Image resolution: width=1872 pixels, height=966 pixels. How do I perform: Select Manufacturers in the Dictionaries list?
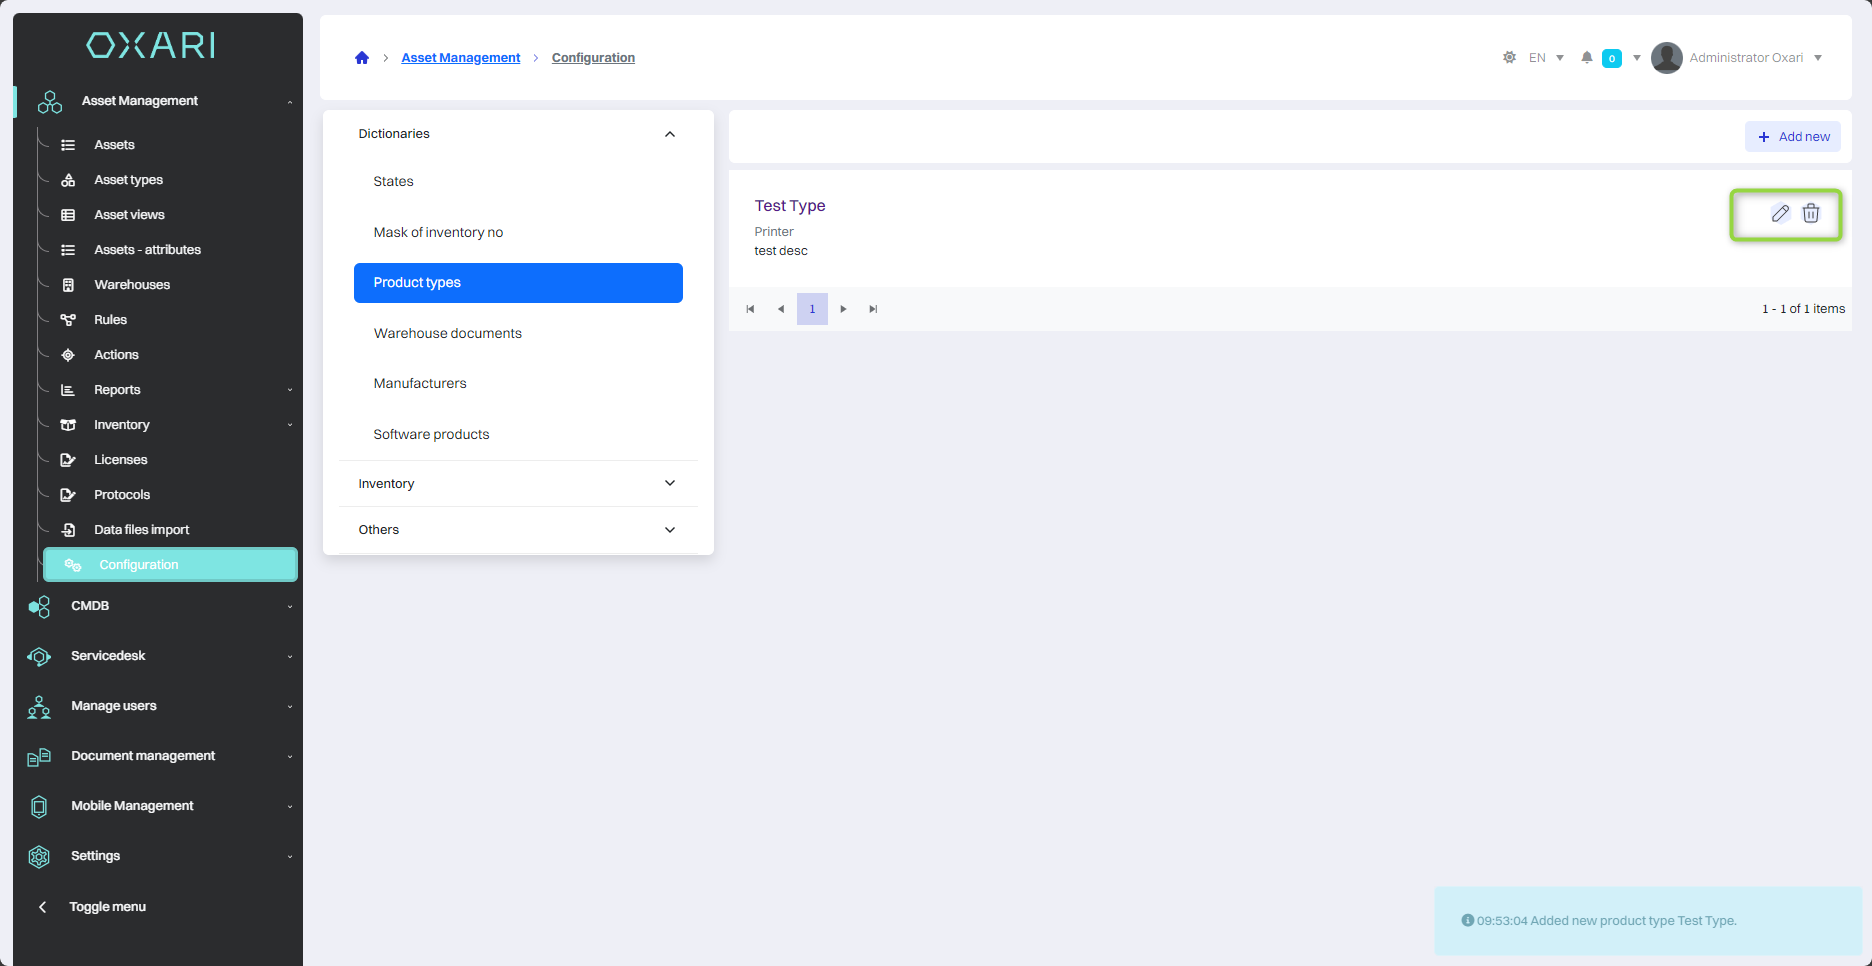tap(420, 383)
